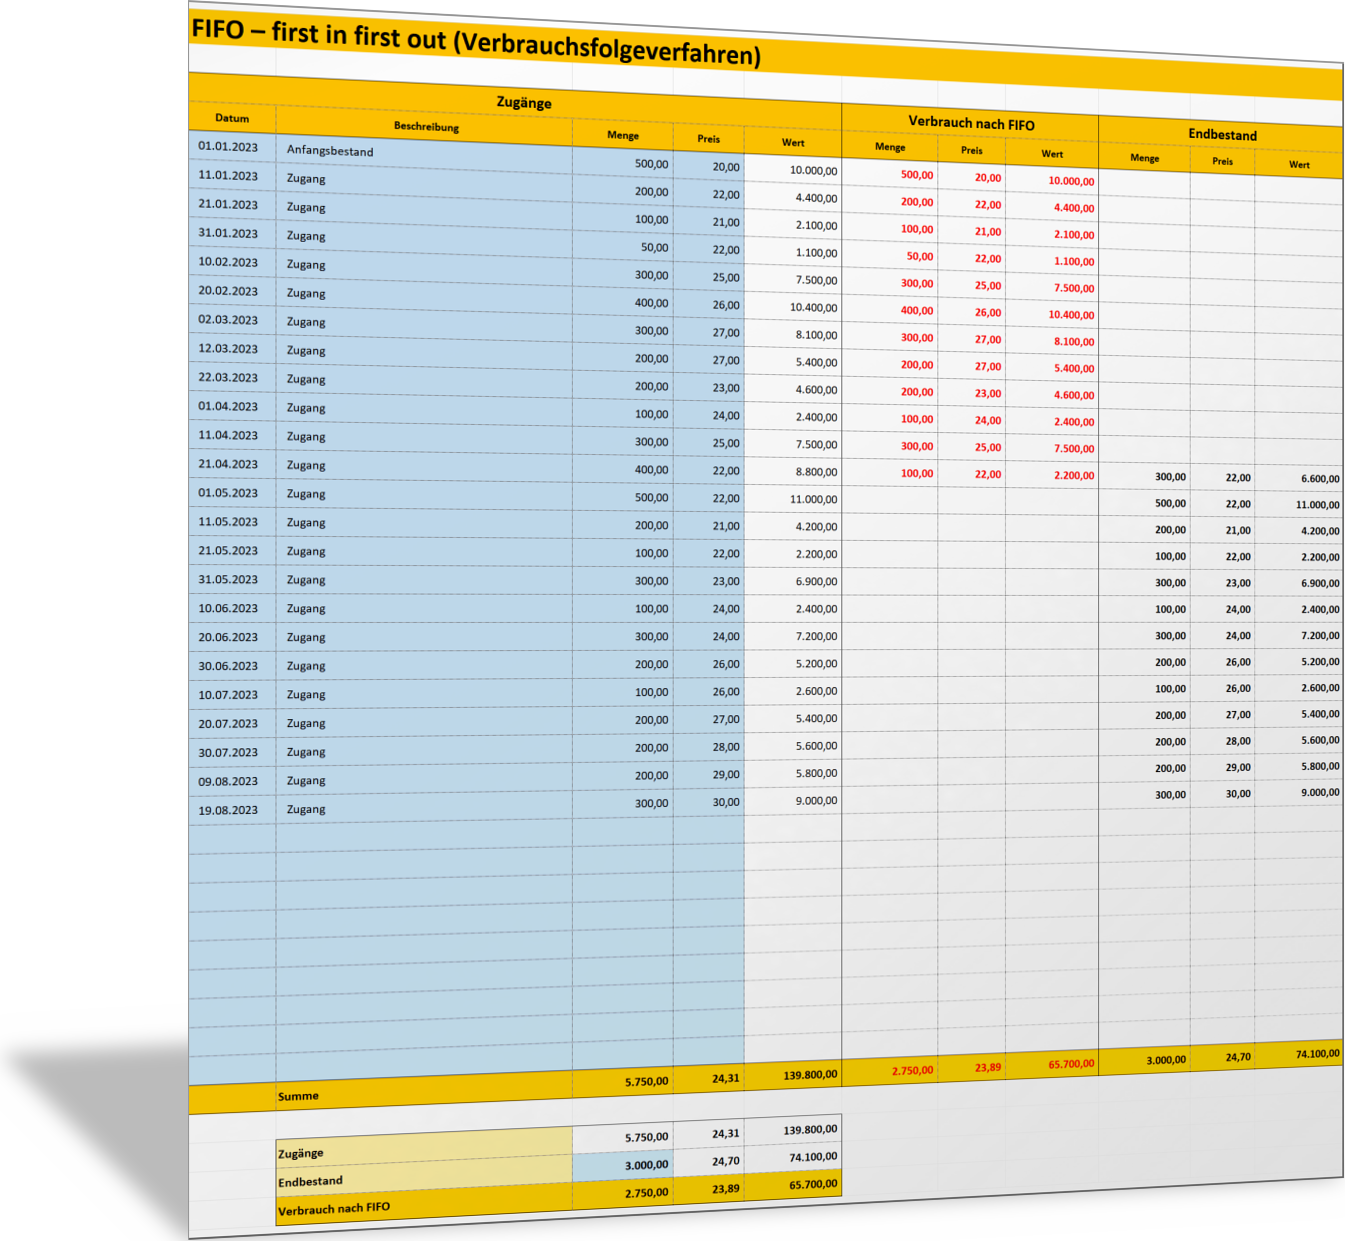1345x1241 pixels.
Task: Select the Zugang description beside 01.05.2023
Action: 306,494
